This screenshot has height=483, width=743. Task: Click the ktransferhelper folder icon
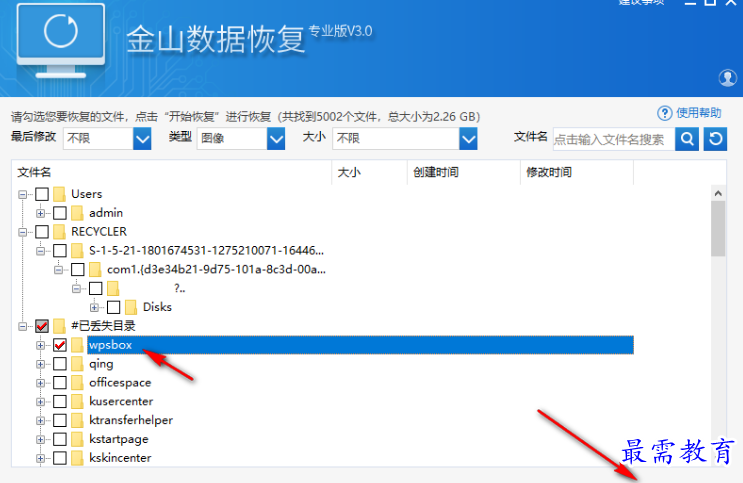pos(77,420)
